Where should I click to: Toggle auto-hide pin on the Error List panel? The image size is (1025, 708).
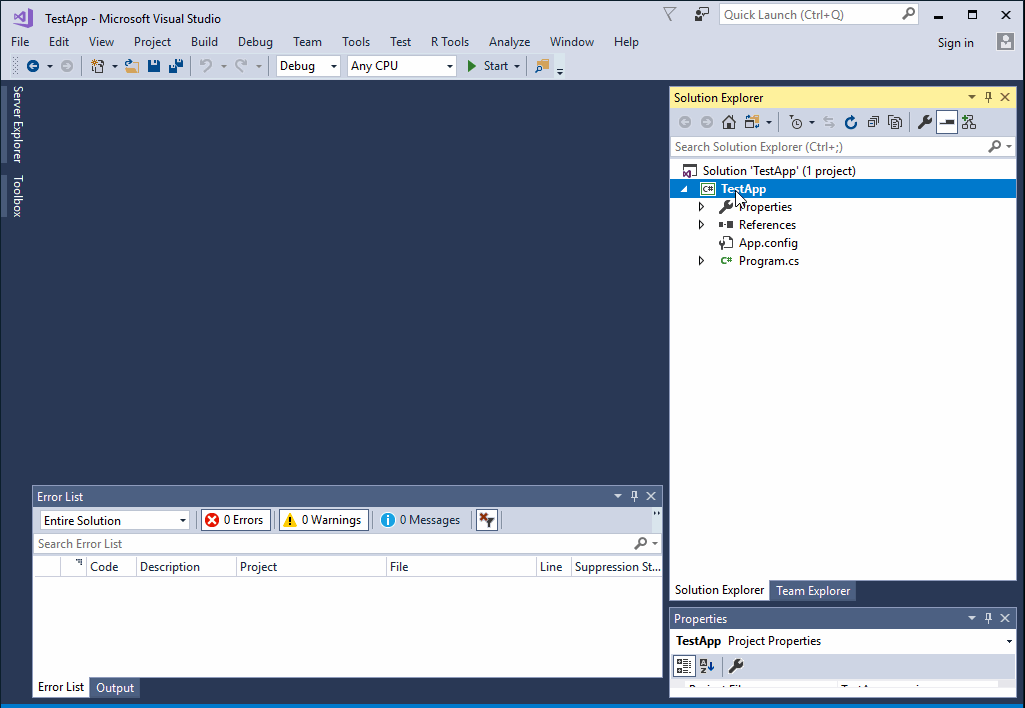(x=634, y=496)
